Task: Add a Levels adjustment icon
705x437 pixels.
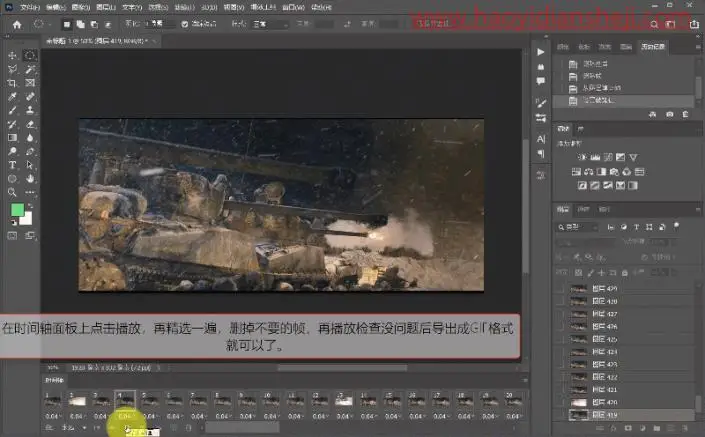Action: [595, 157]
